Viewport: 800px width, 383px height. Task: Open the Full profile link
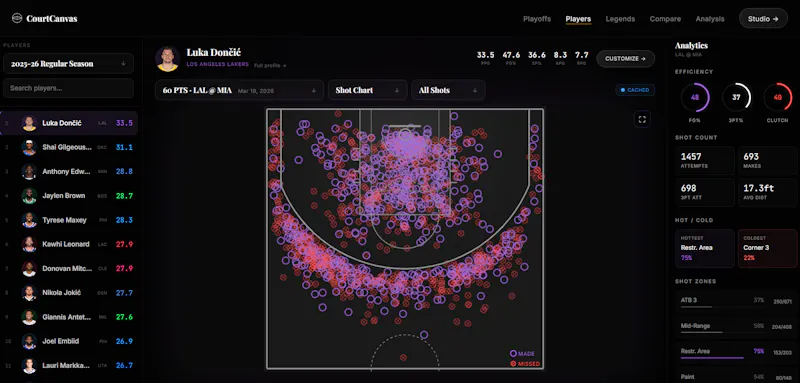(270, 65)
